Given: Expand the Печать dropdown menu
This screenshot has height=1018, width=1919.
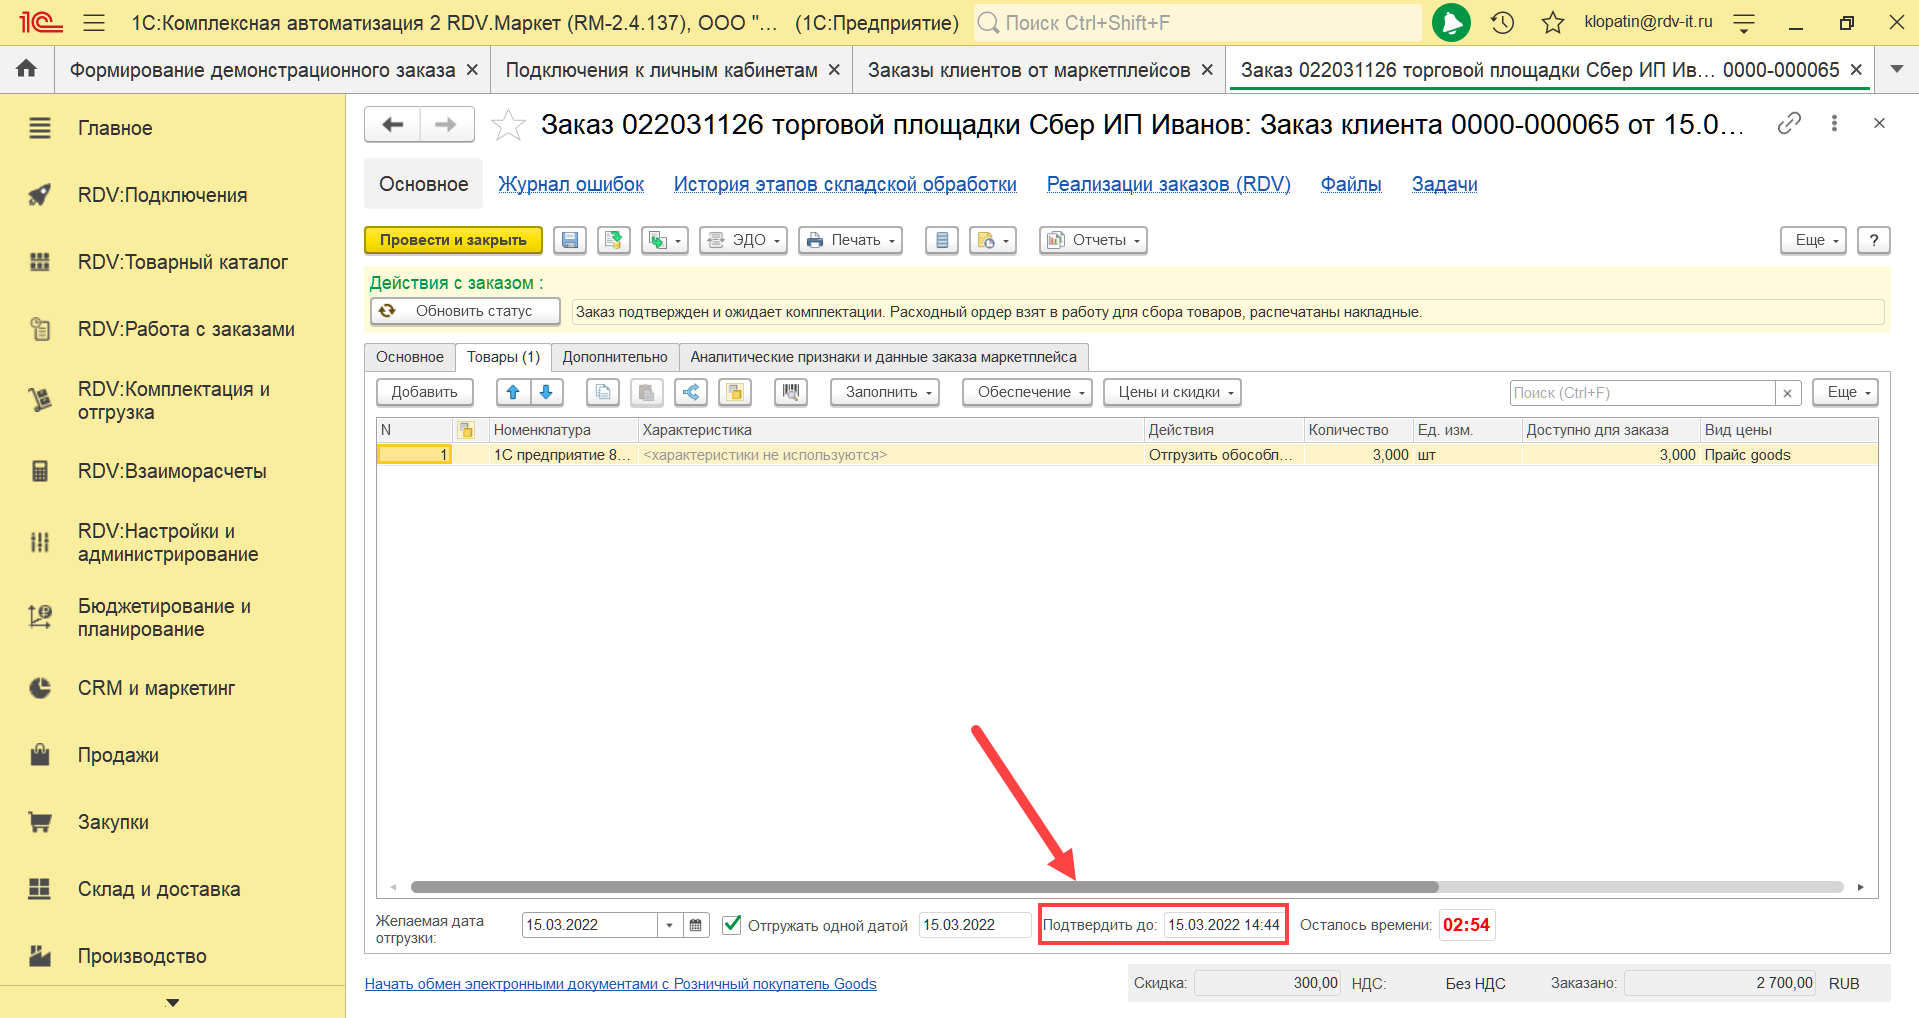Looking at the screenshot, I should tap(850, 240).
